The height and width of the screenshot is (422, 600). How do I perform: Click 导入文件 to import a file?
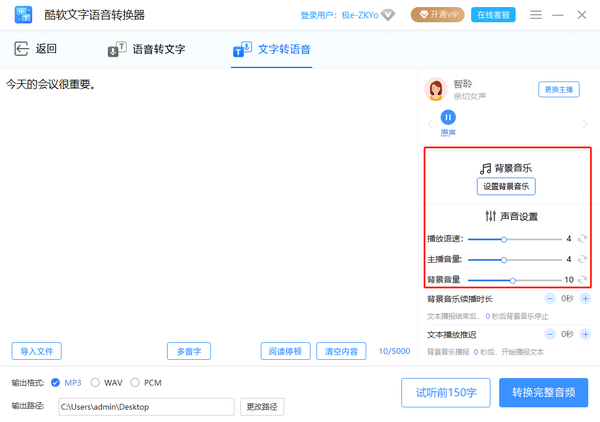click(x=36, y=351)
